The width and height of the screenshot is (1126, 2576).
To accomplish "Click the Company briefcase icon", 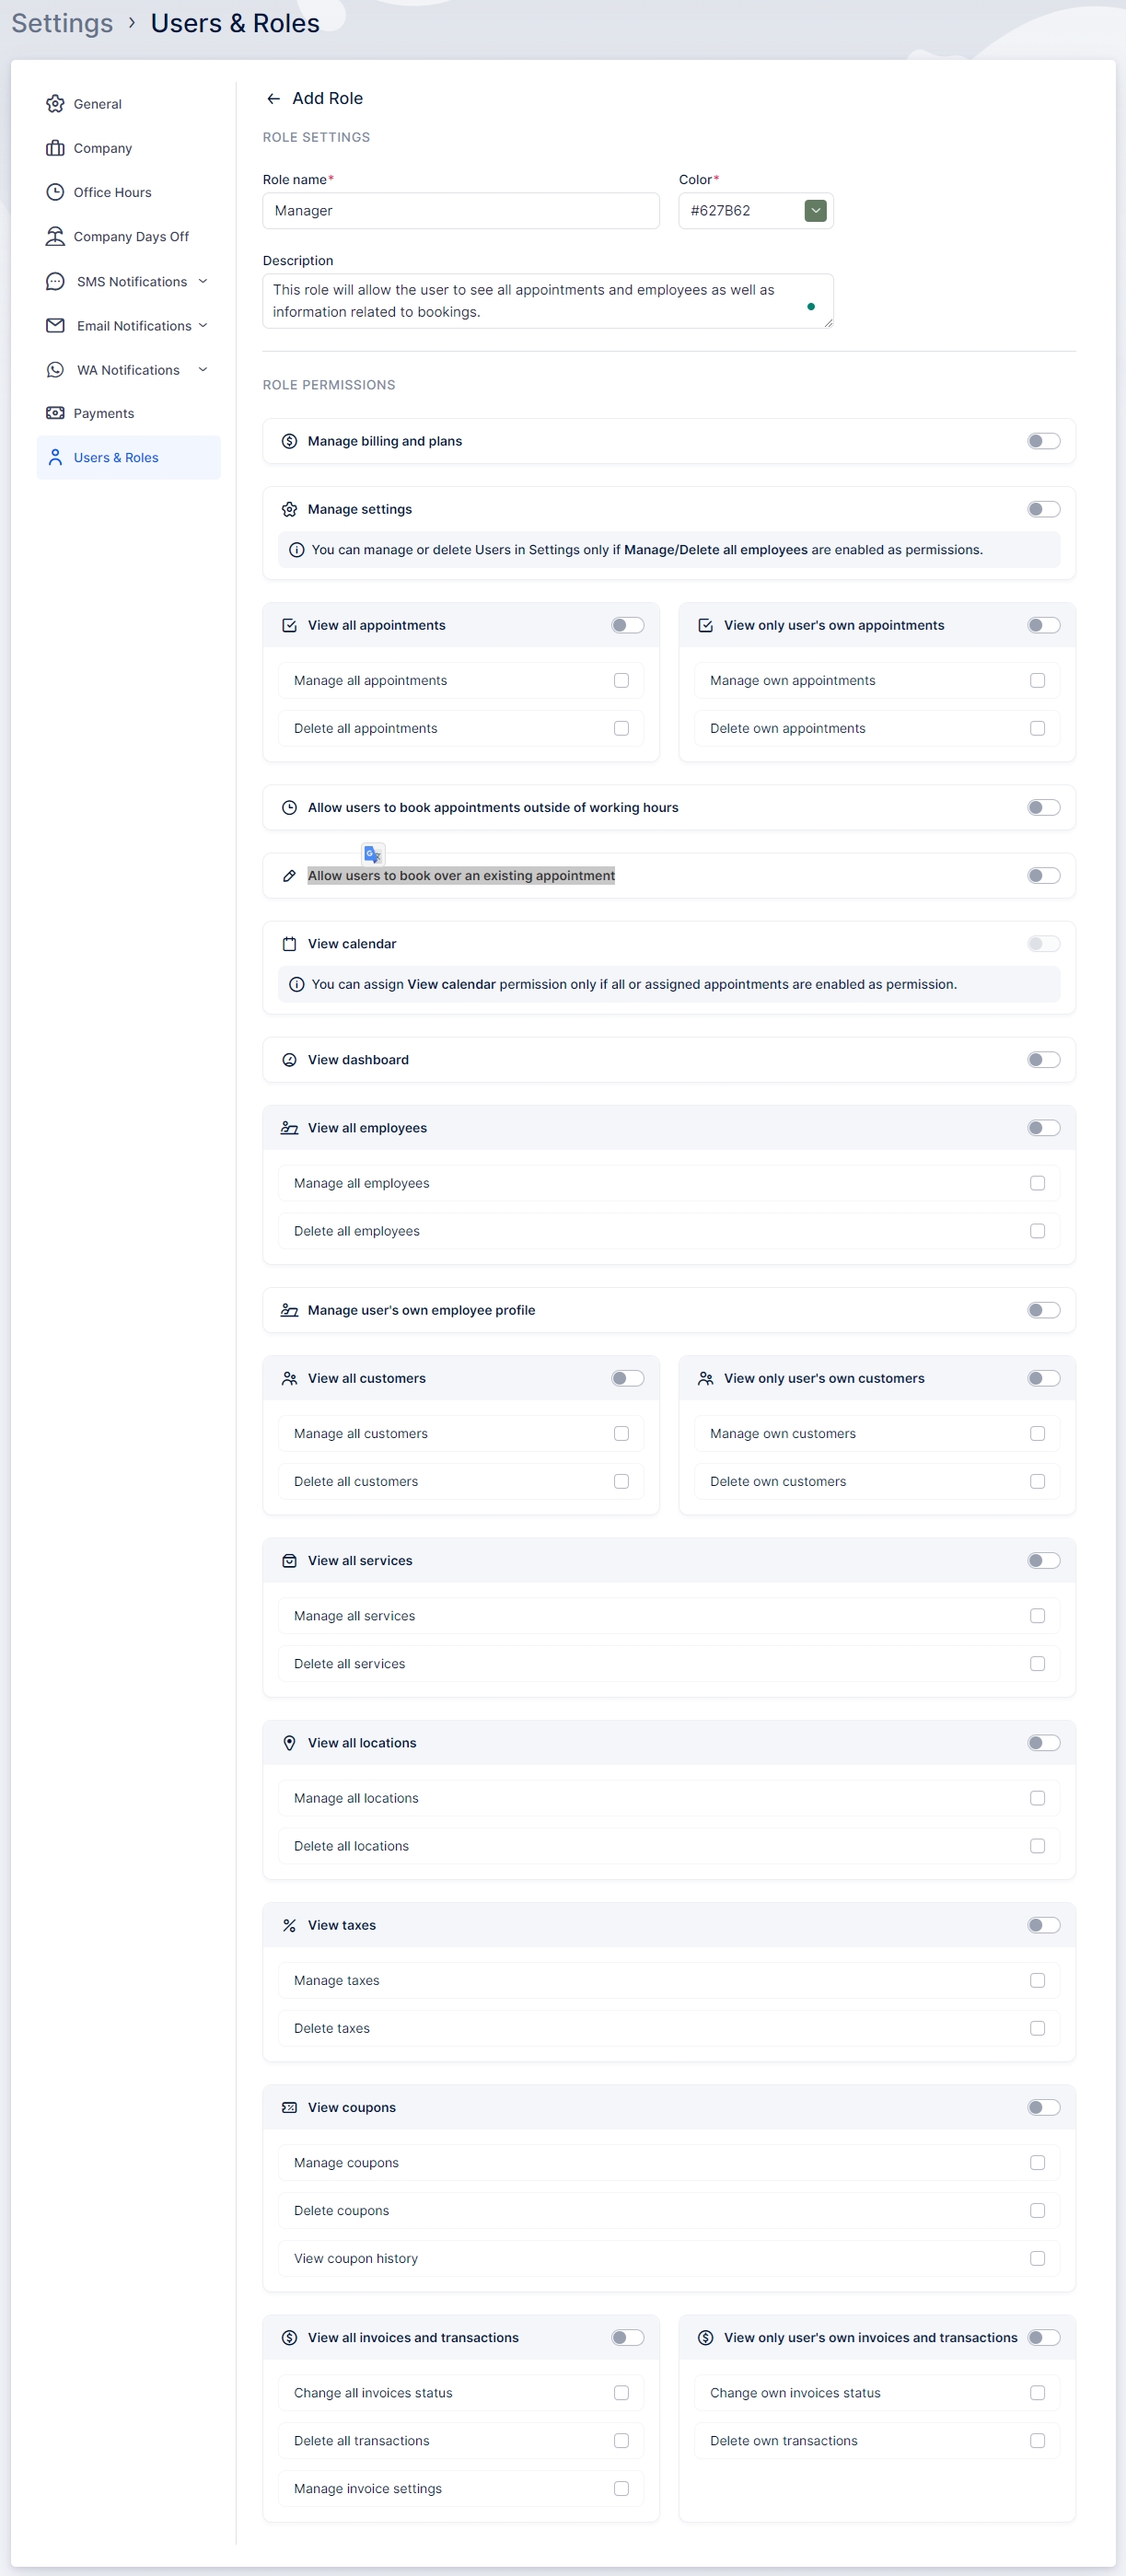I will coord(55,148).
